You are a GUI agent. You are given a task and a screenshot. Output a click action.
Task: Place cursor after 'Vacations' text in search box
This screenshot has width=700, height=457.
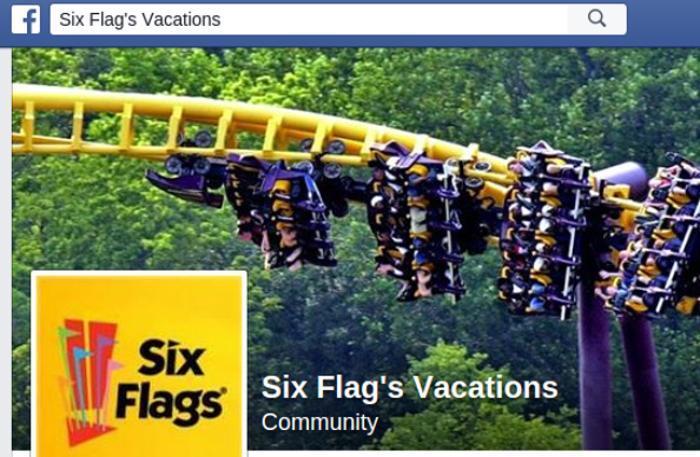(x=222, y=20)
